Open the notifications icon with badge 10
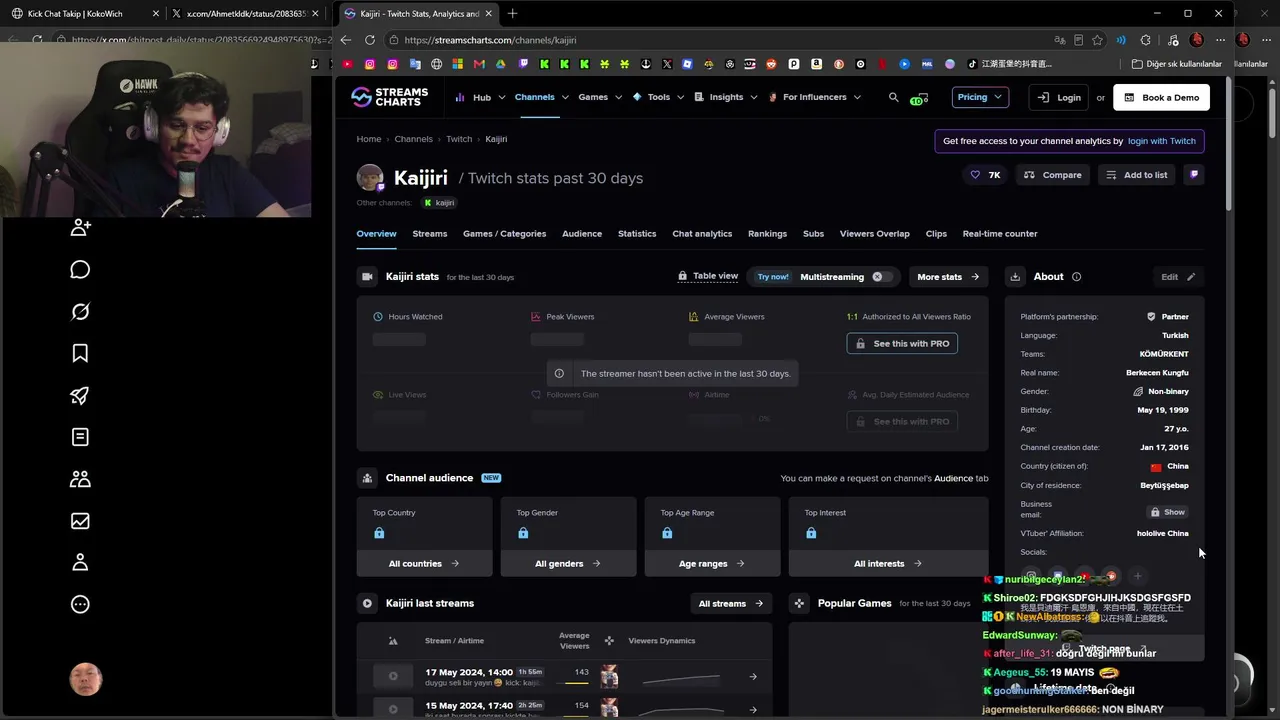 [919, 97]
